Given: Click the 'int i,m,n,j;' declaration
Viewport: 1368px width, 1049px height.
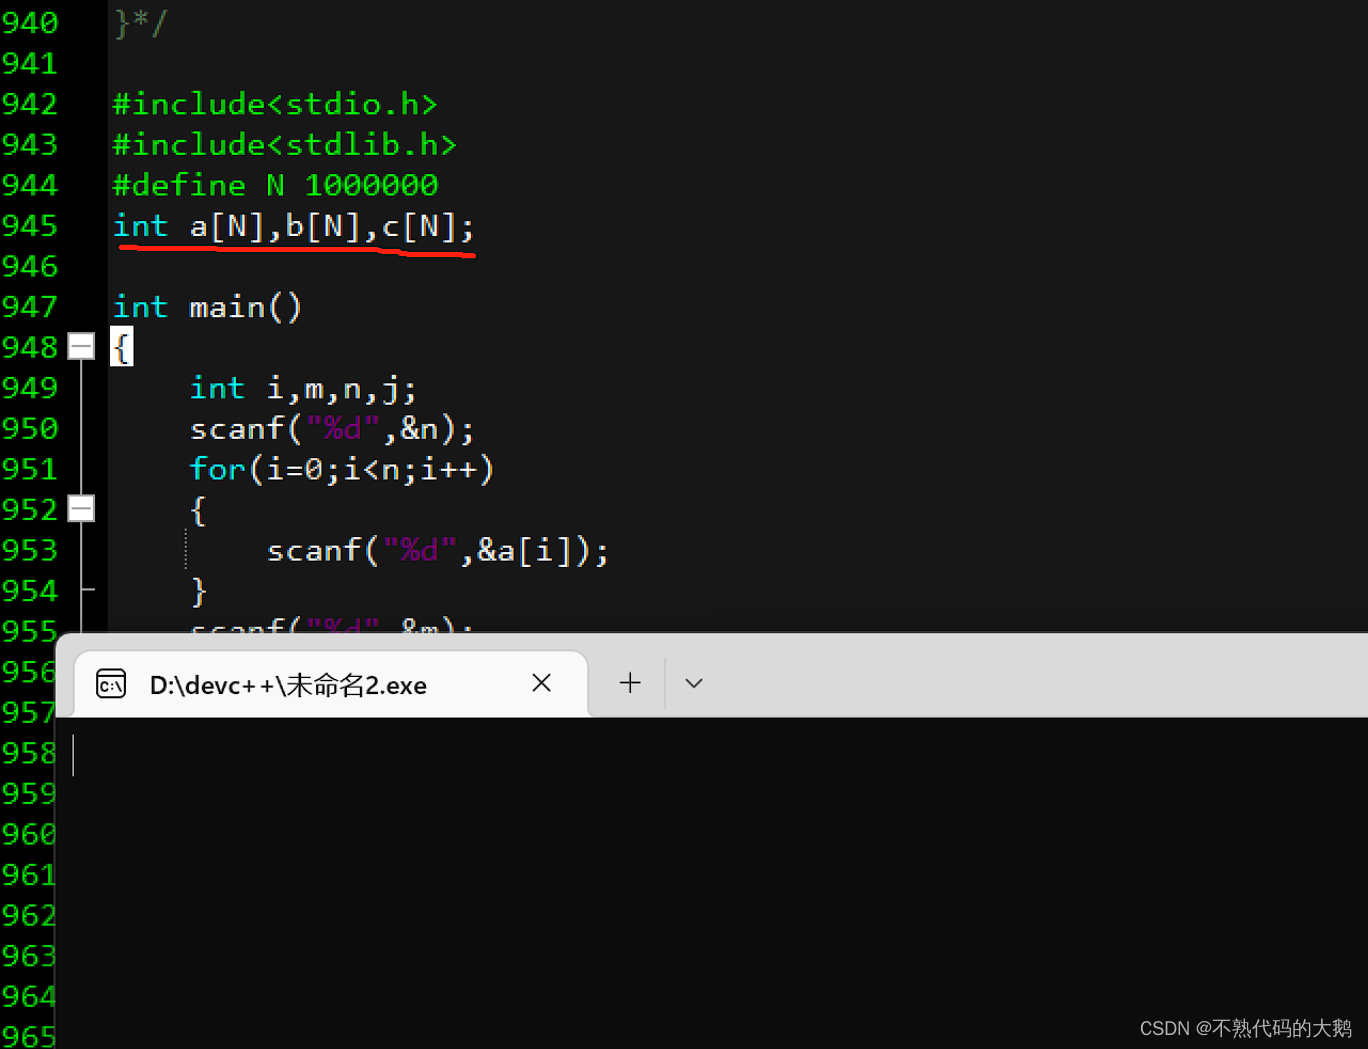Looking at the screenshot, I should coord(303,388).
